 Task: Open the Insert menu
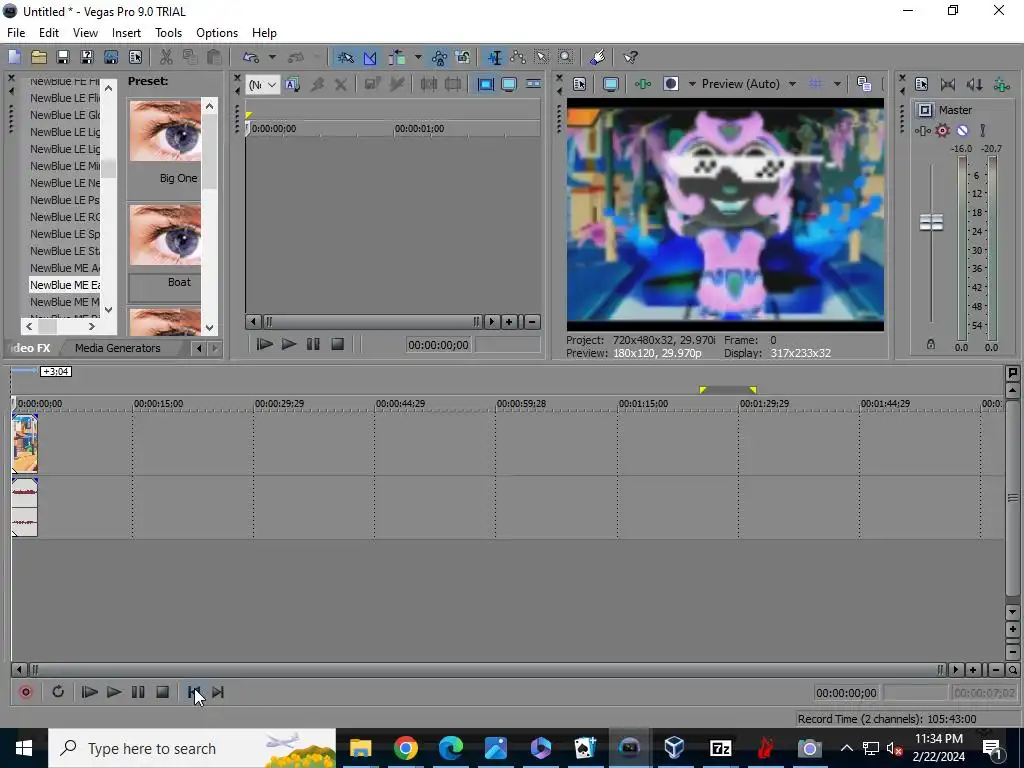pos(126,33)
